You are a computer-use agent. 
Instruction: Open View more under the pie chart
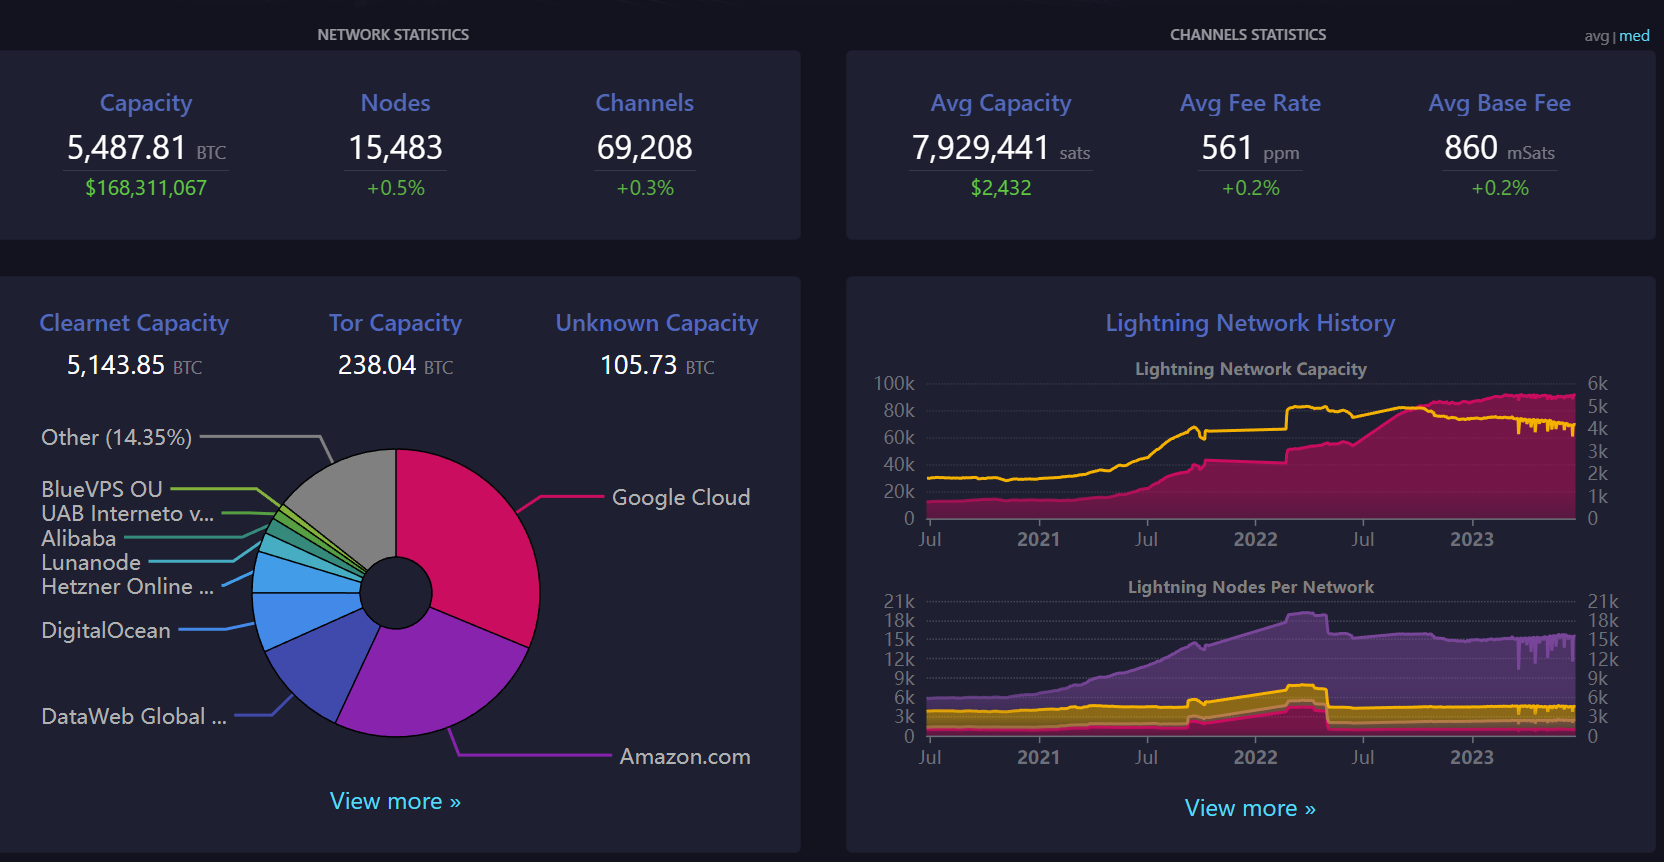coord(395,801)
